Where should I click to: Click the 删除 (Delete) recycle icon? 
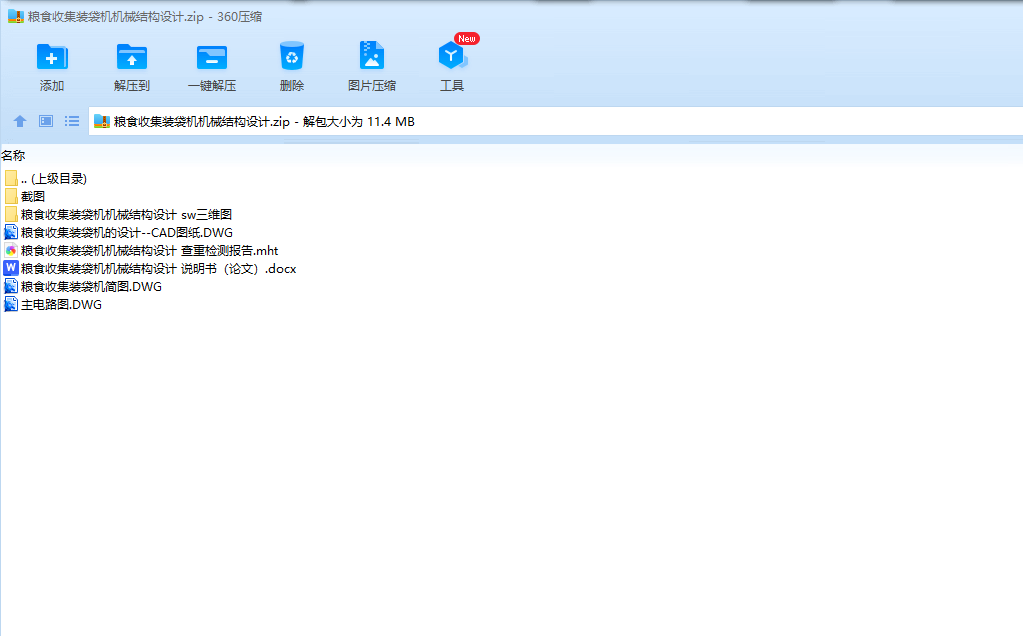pyautogui.click(x=292, y=56)
